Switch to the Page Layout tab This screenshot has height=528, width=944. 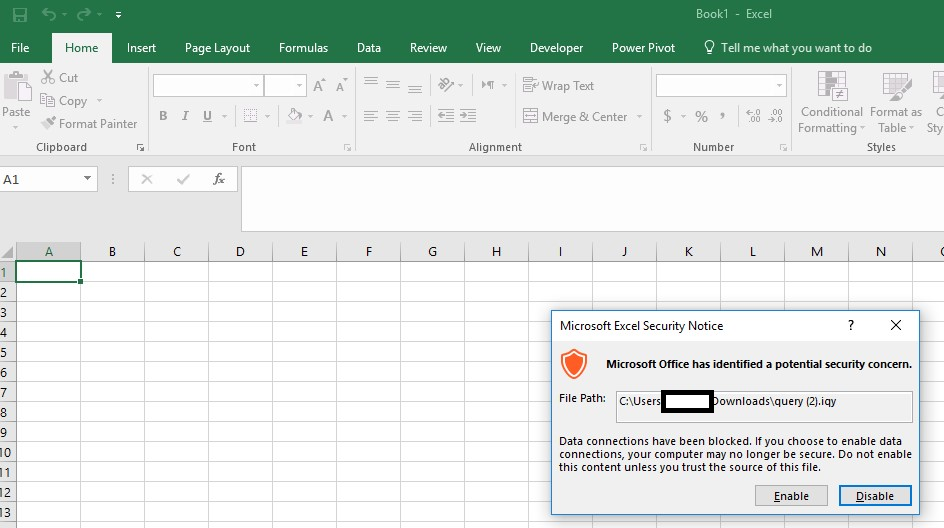pyautogui.click(x=217, y=48)
